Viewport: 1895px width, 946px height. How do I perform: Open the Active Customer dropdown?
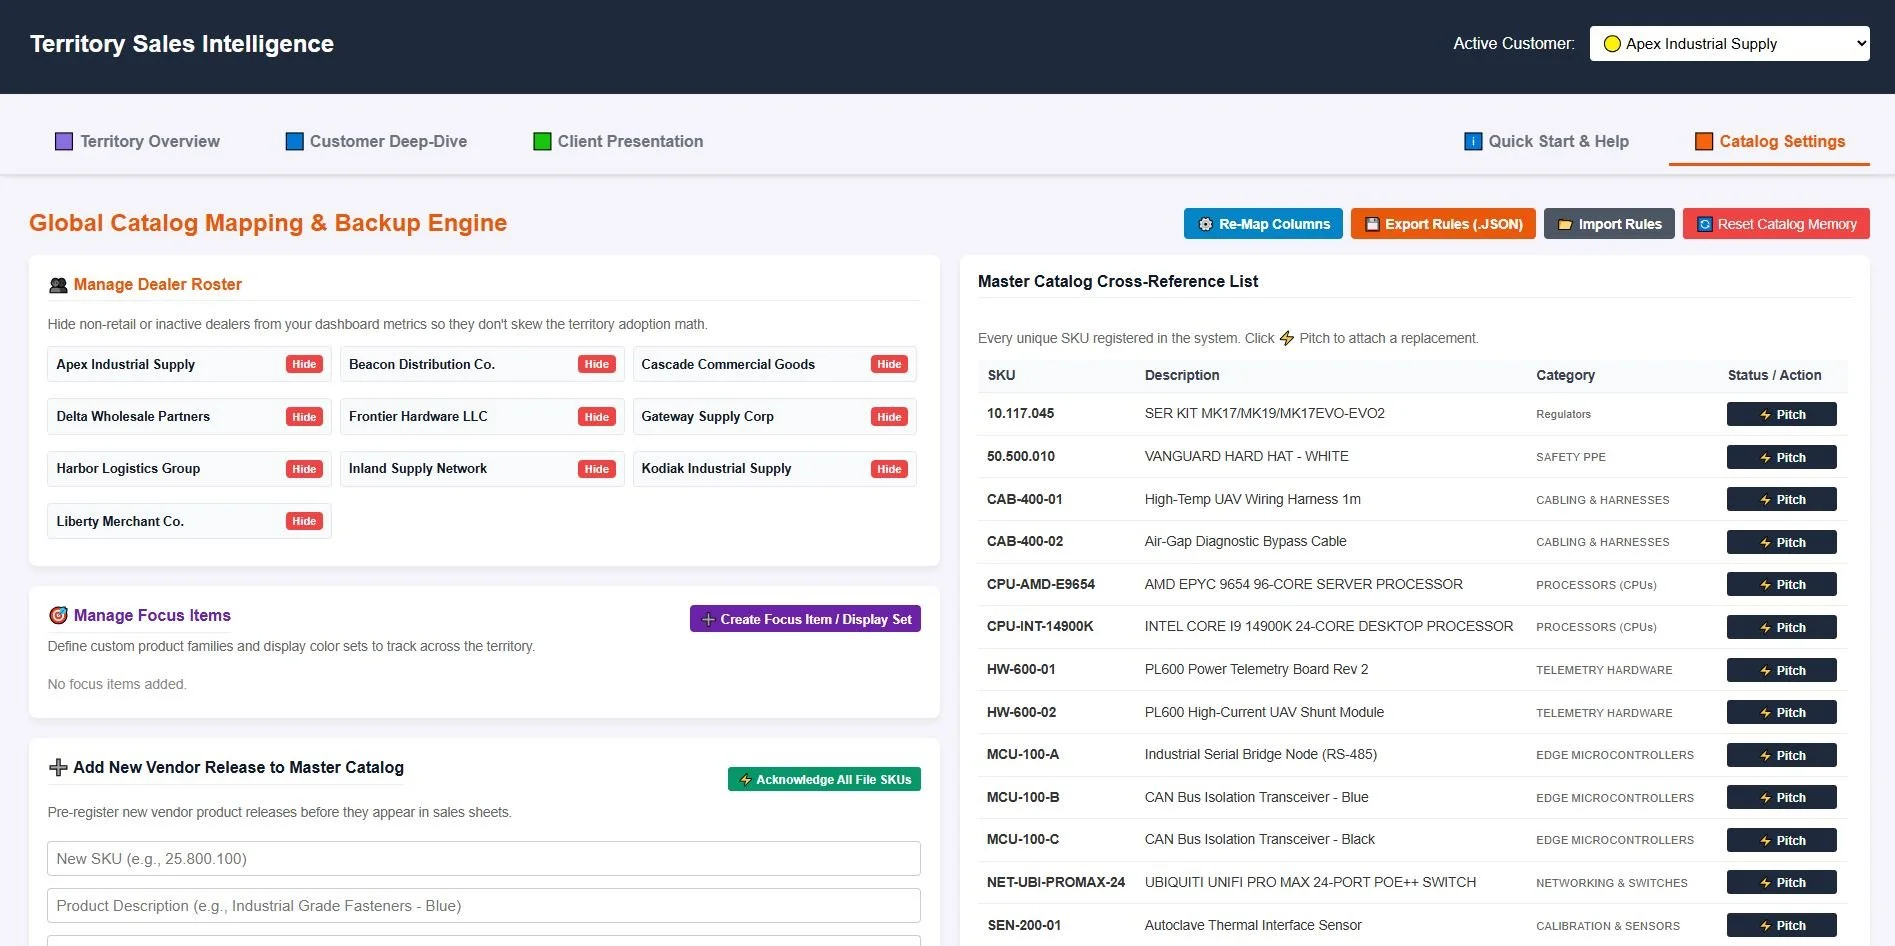(1729, 43)
